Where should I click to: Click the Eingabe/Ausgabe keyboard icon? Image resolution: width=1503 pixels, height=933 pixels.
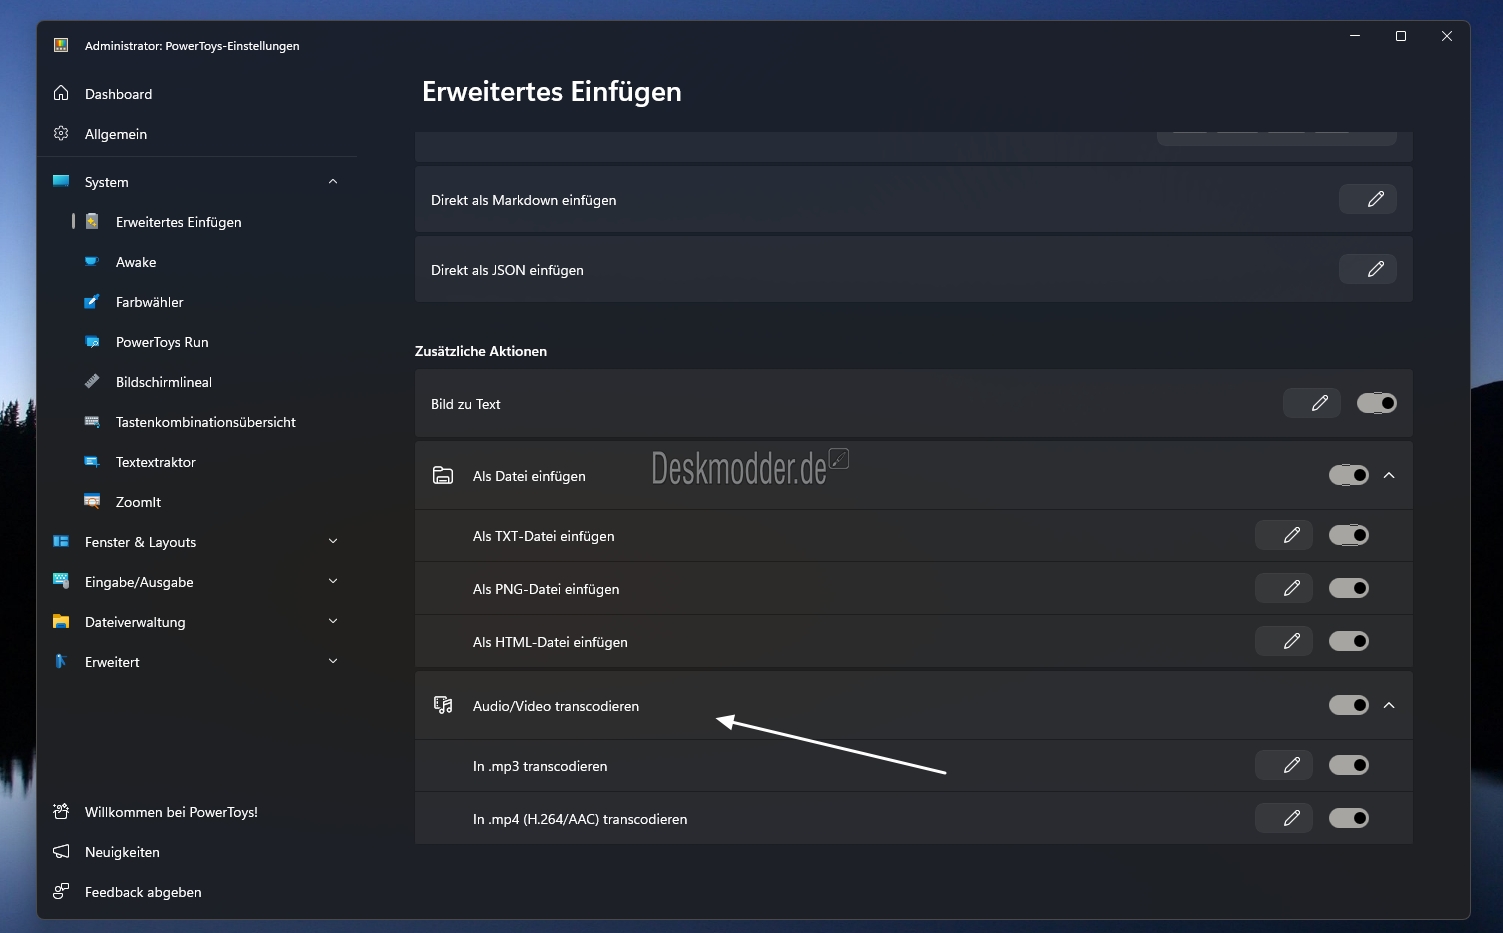61,581
